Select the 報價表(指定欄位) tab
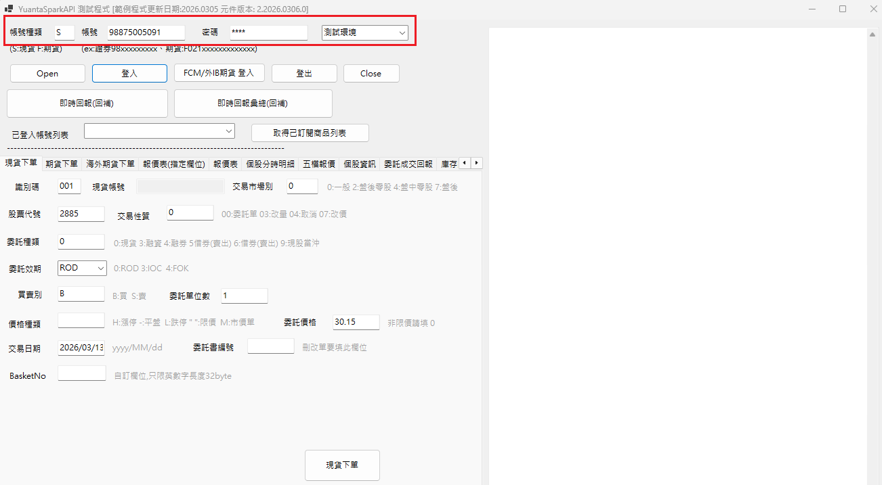This screenshot has width=882, height=487. pos(174,164)
